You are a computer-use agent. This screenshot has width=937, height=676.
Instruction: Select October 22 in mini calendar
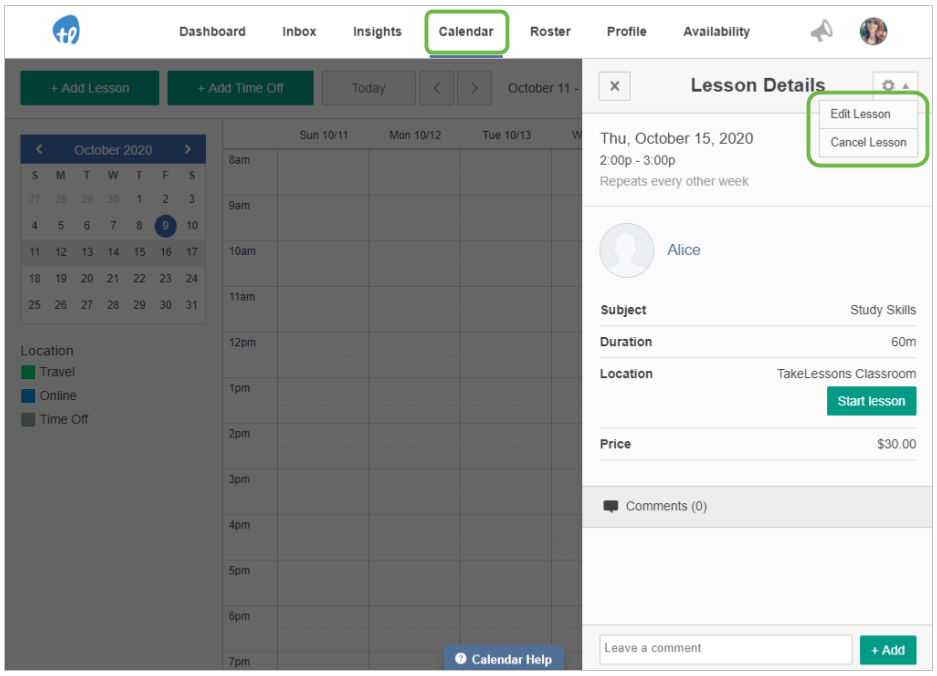[x=139, y=279]
